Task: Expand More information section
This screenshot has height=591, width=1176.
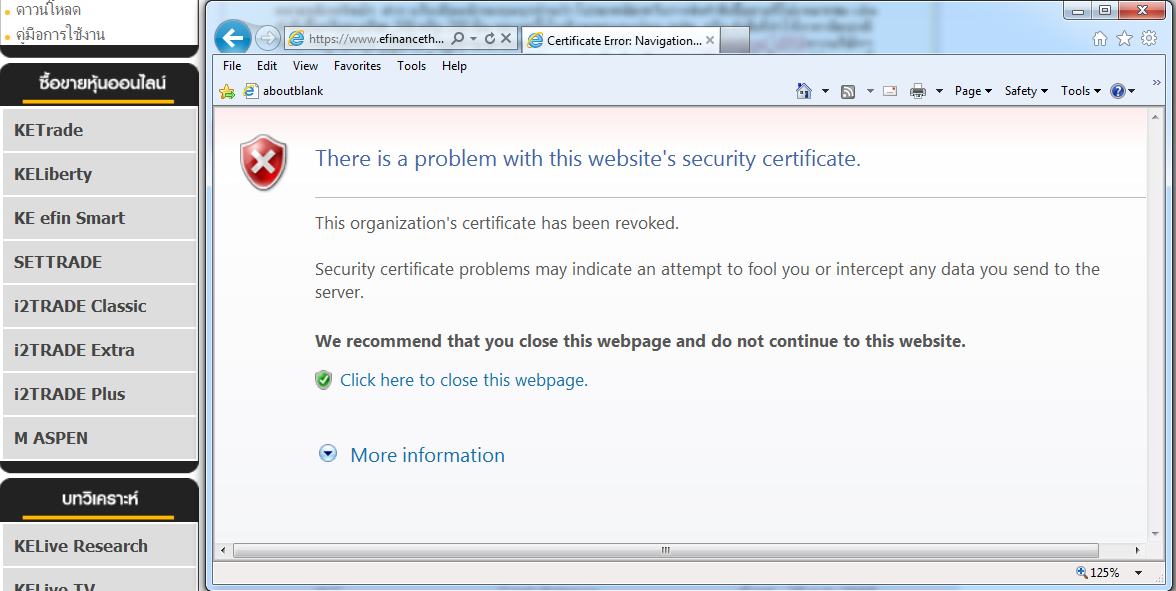Action: pos(427,455)
